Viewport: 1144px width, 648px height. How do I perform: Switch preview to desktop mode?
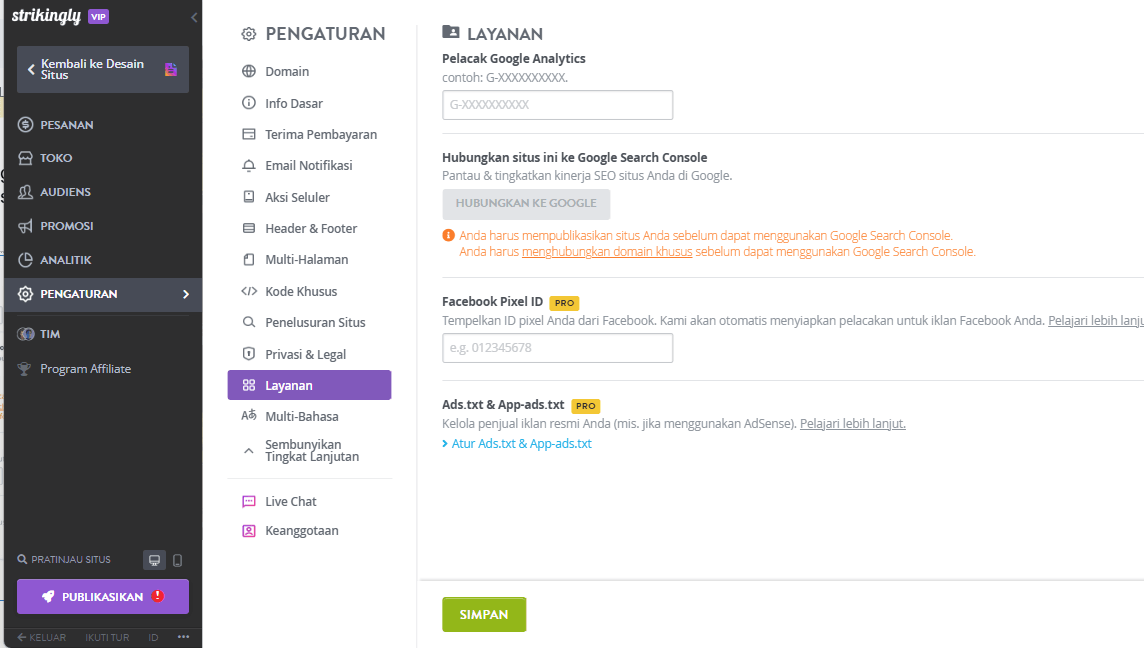click(154, 560)
